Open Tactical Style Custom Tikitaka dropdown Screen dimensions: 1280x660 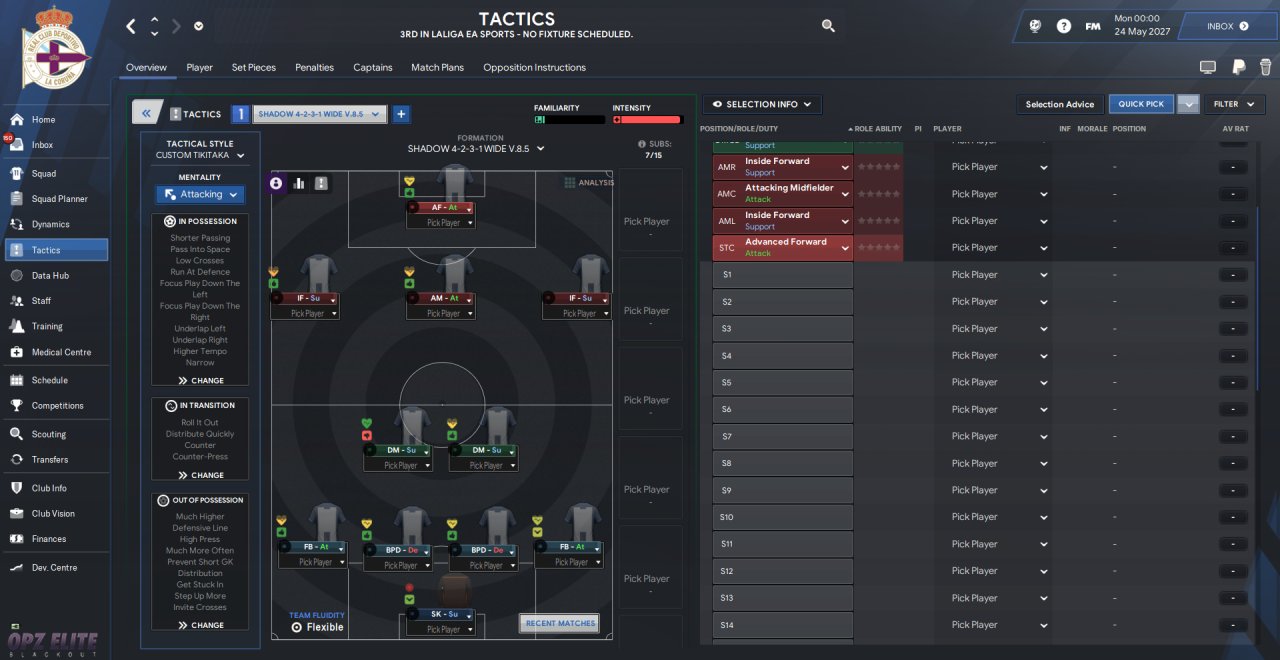pyautogui.click(x=200, y=155)
